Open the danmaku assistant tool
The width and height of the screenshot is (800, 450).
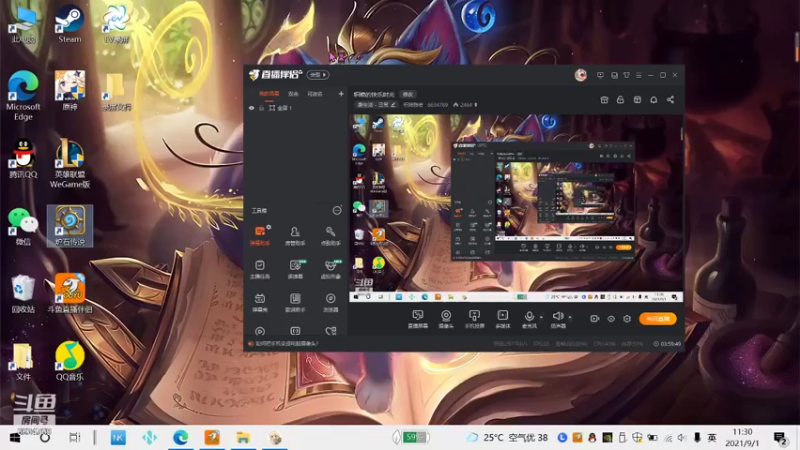pyautogui.click(x=260, y=236)
